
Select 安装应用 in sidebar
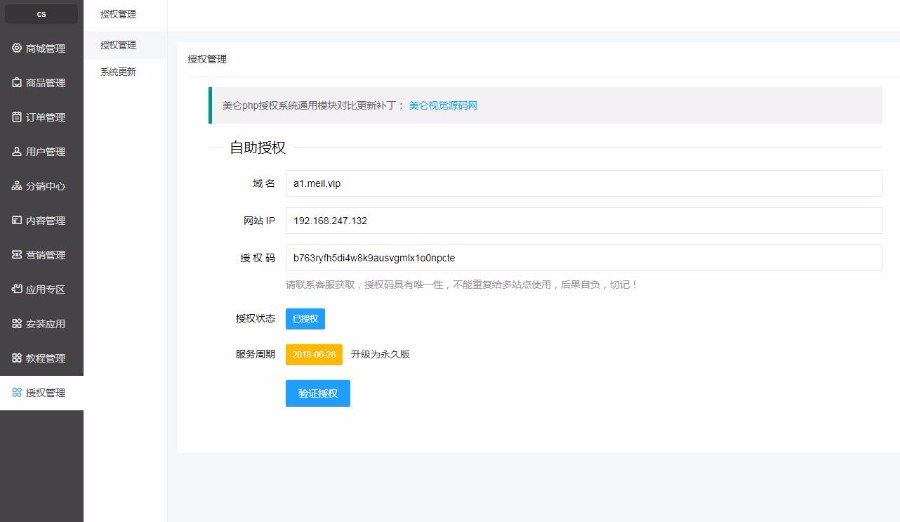[45, 324]
